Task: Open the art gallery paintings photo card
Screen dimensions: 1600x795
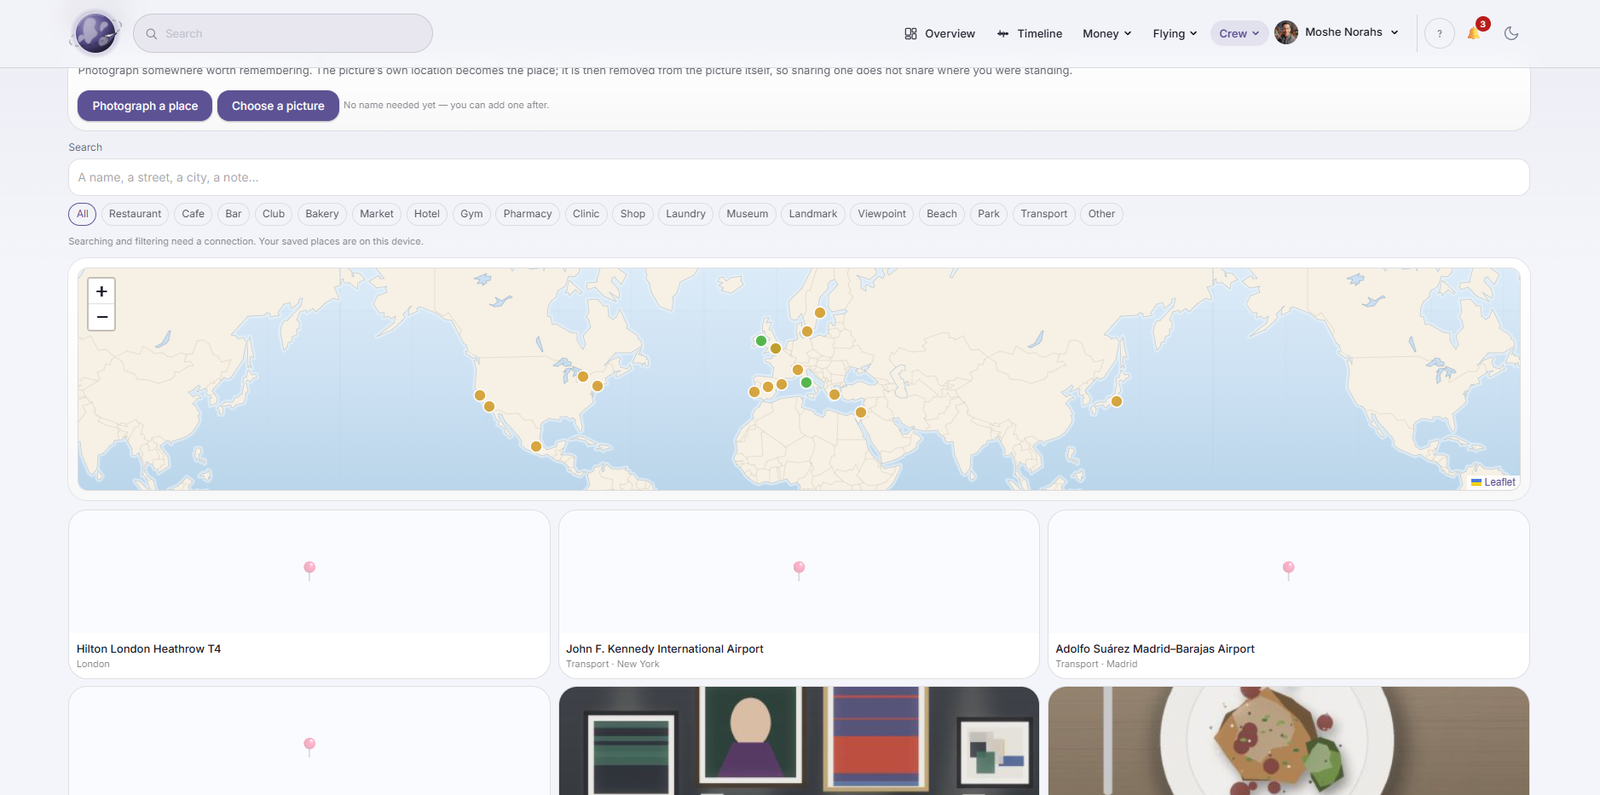Action: tap(799, 741)
